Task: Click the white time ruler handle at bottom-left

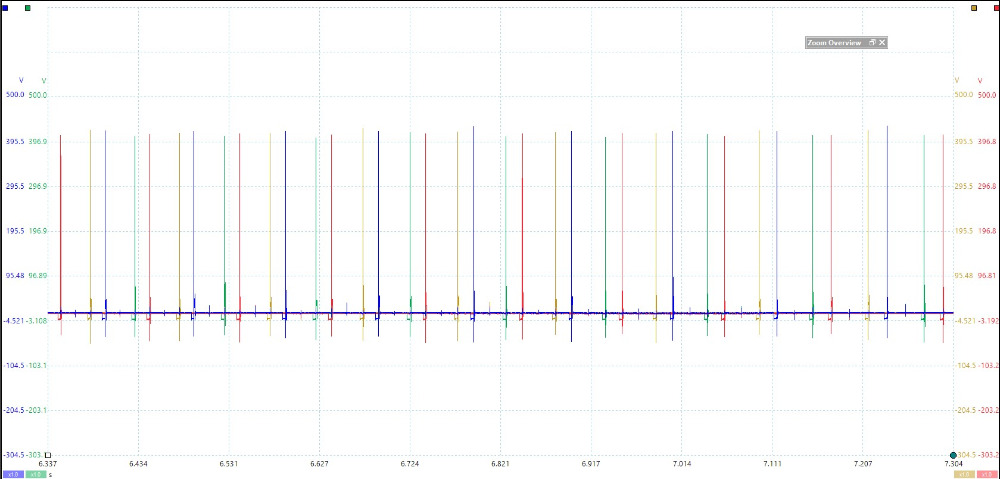Action: pyautogui.click(x=47, y=455)
